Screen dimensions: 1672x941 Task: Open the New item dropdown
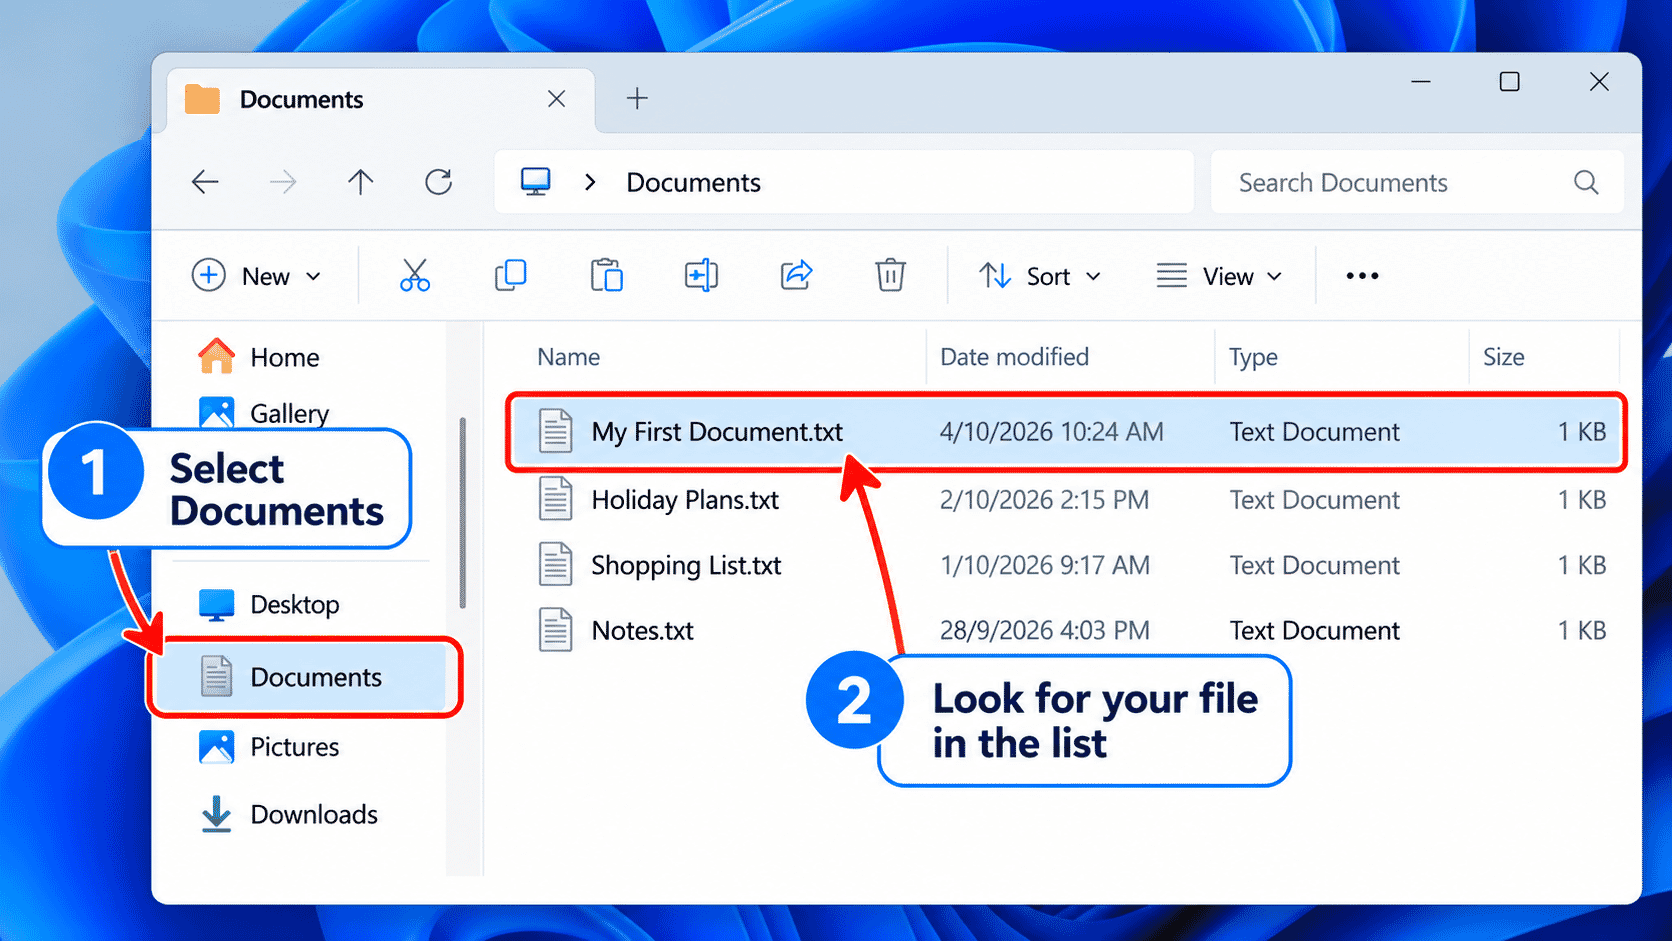pyautogui.click(x=257, y=276)
